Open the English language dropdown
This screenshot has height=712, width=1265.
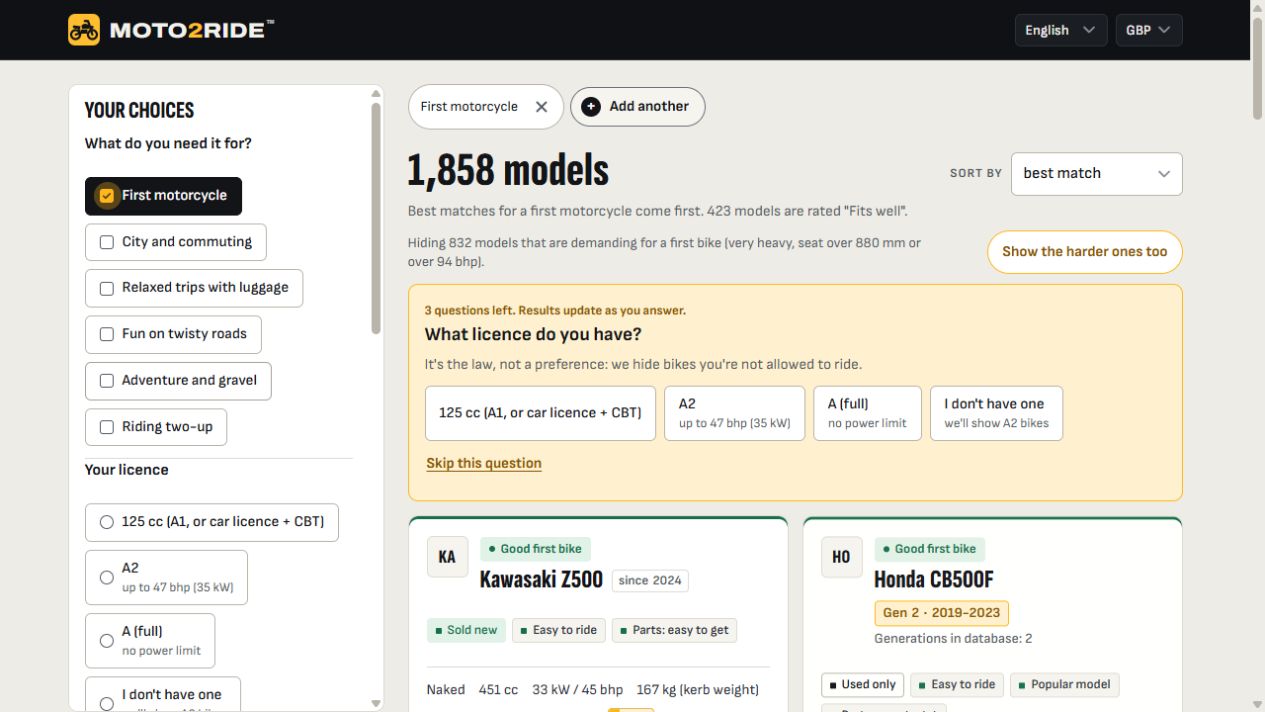[x=1061, y=30]
